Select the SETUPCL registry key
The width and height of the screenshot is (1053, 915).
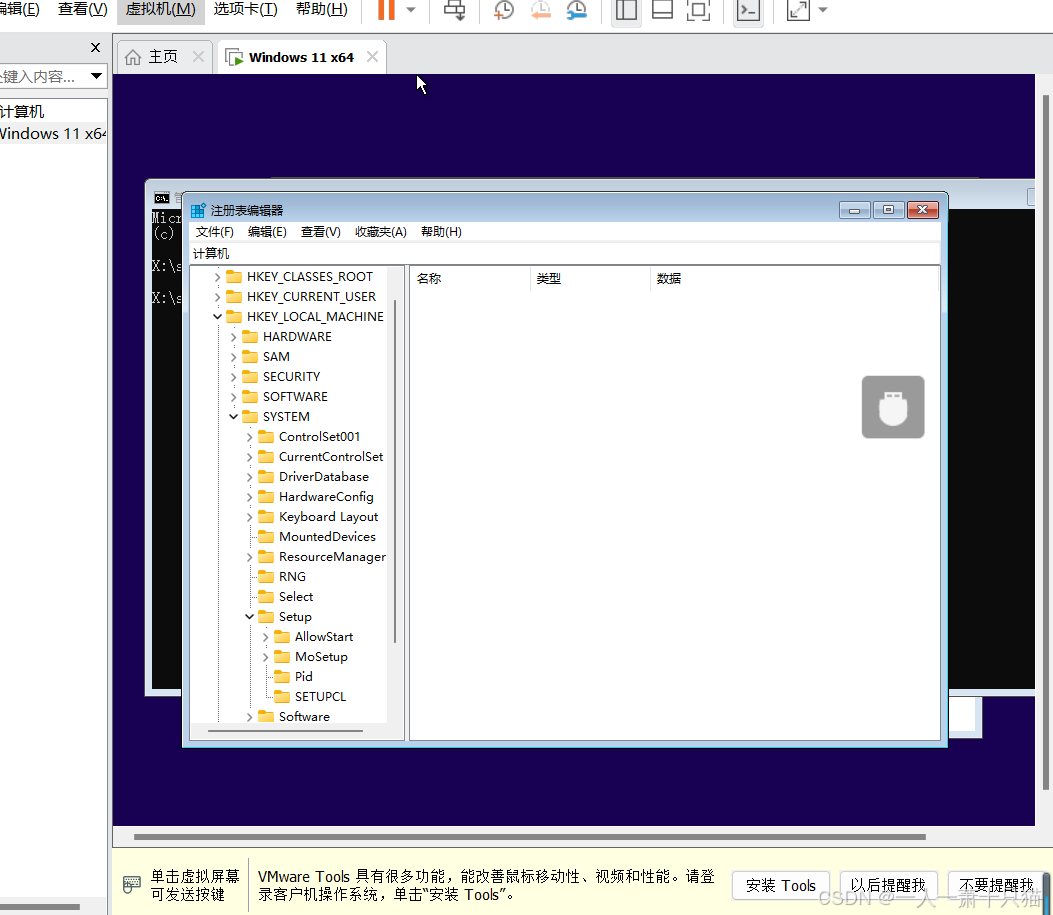point(320,697)
